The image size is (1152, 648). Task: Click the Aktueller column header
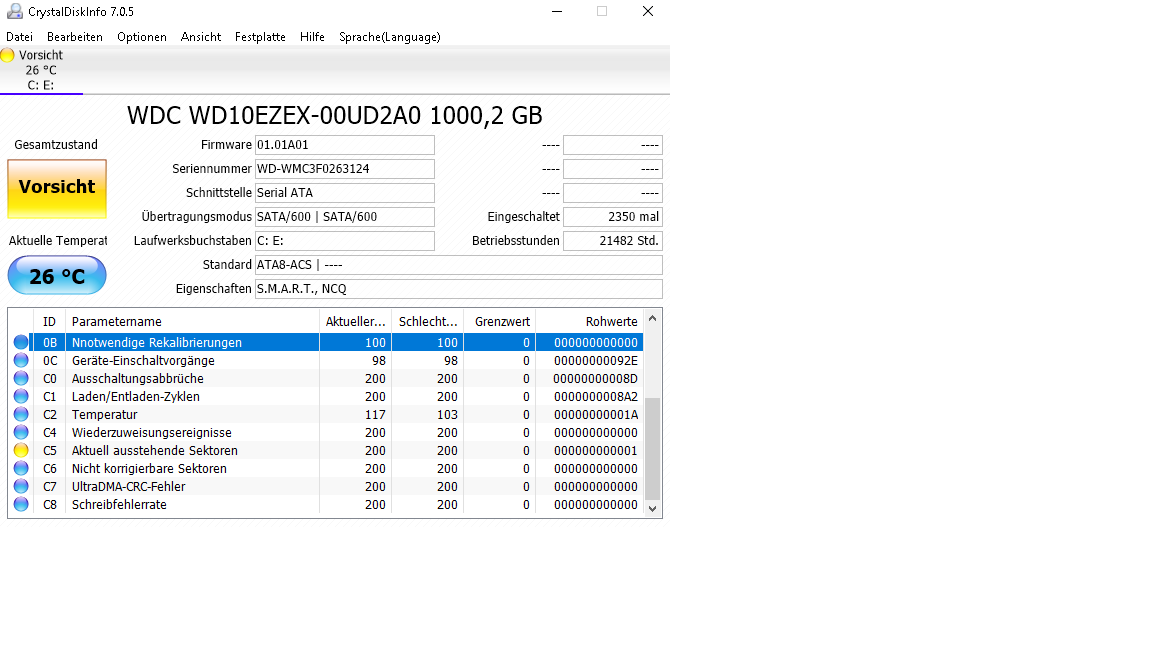[x=356, y=322]
